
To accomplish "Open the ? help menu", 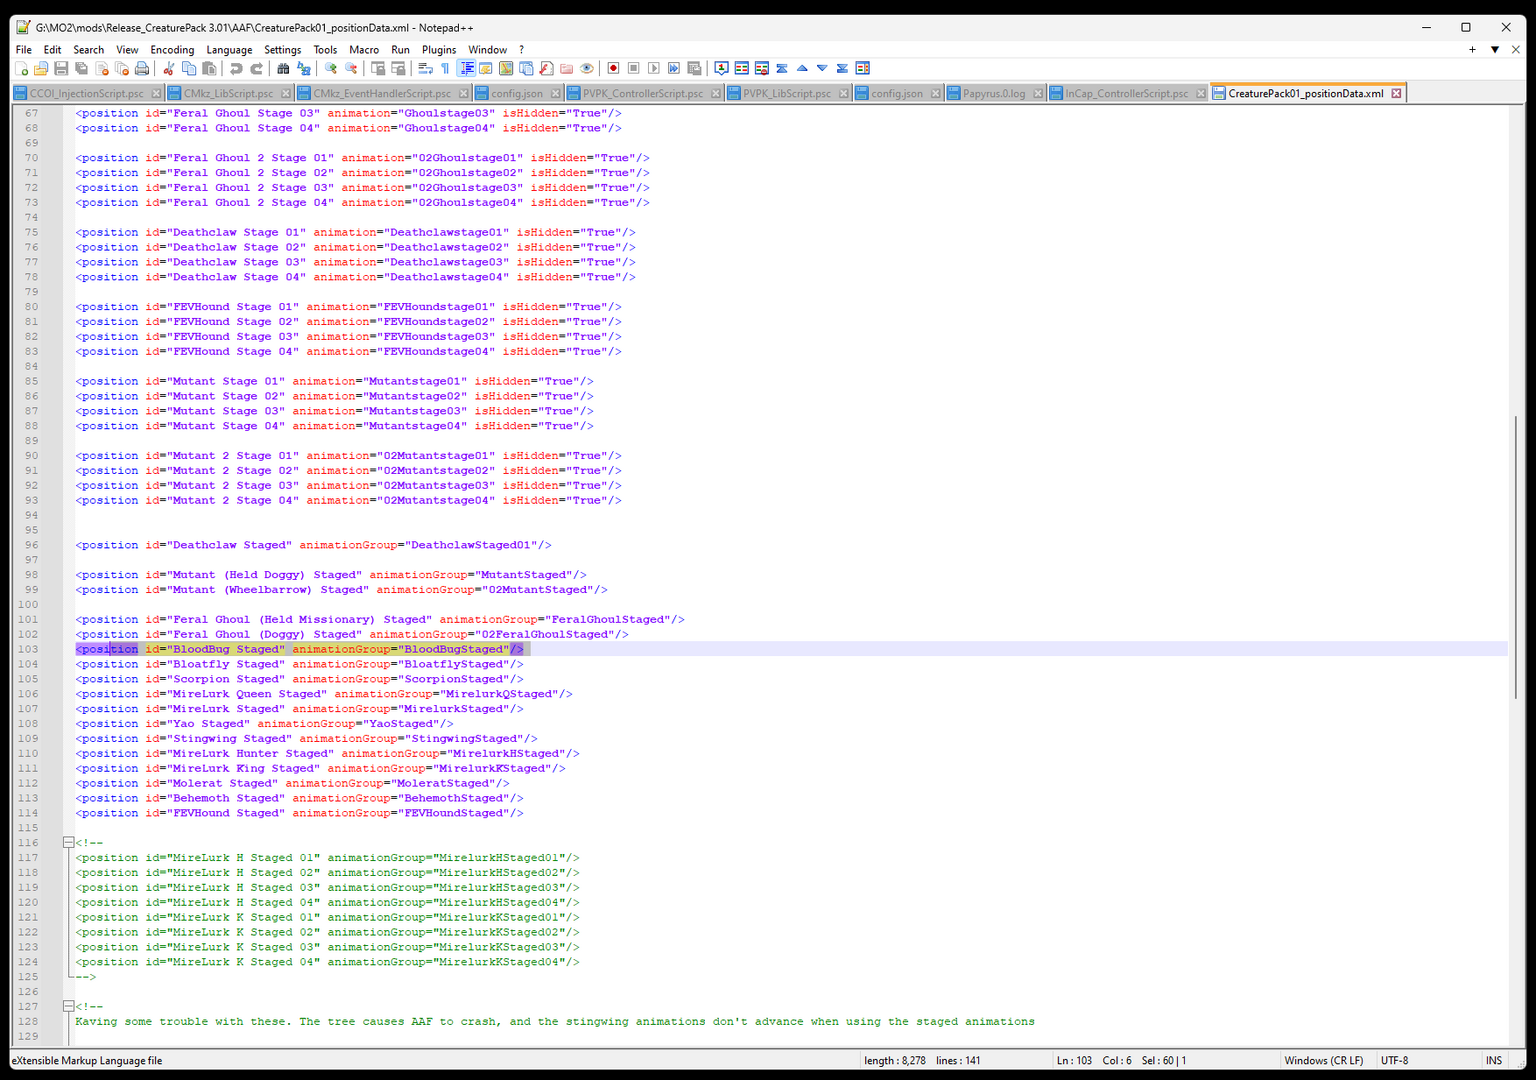I will coord(521,50).
